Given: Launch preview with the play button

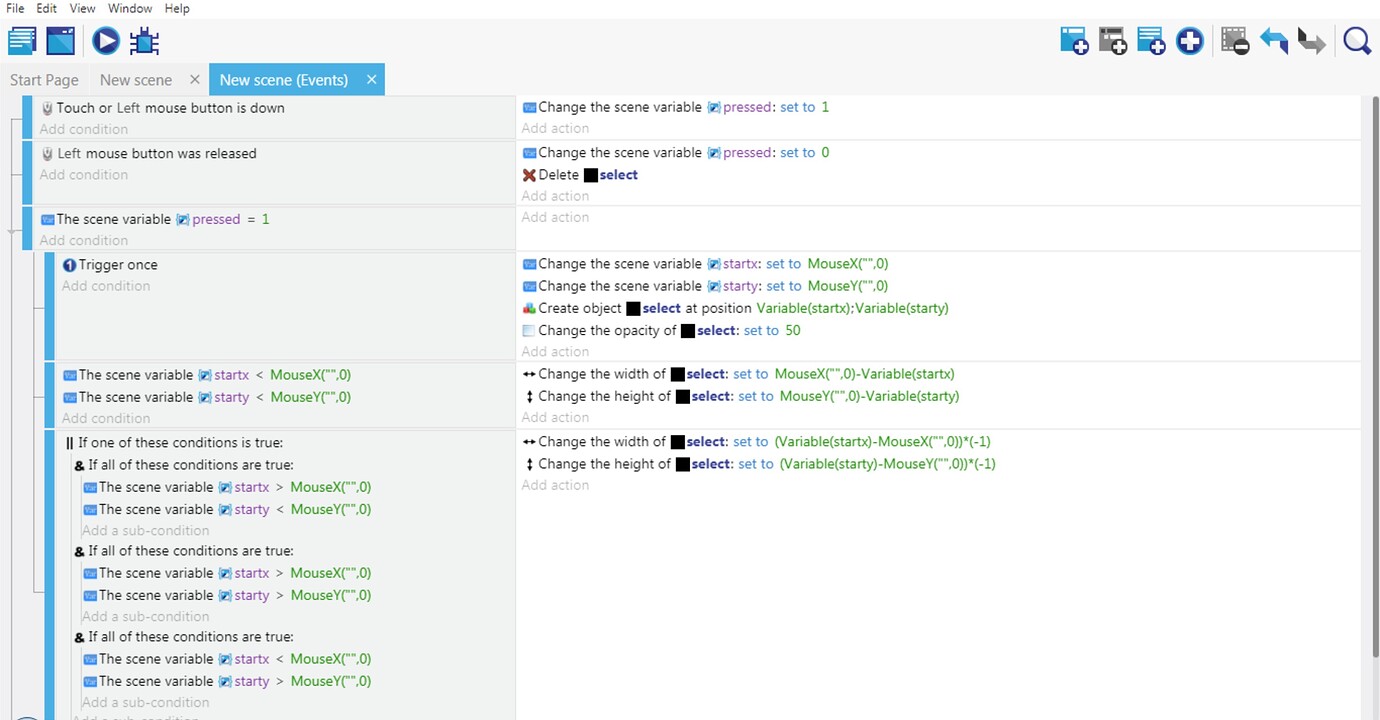Looking at the screenshot, I should (106, 41).
